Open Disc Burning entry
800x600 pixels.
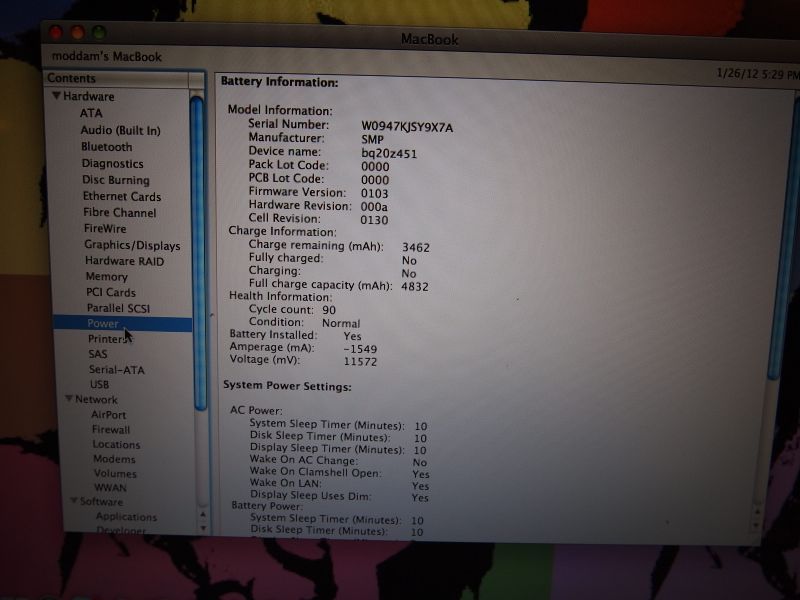coord(116,180)
